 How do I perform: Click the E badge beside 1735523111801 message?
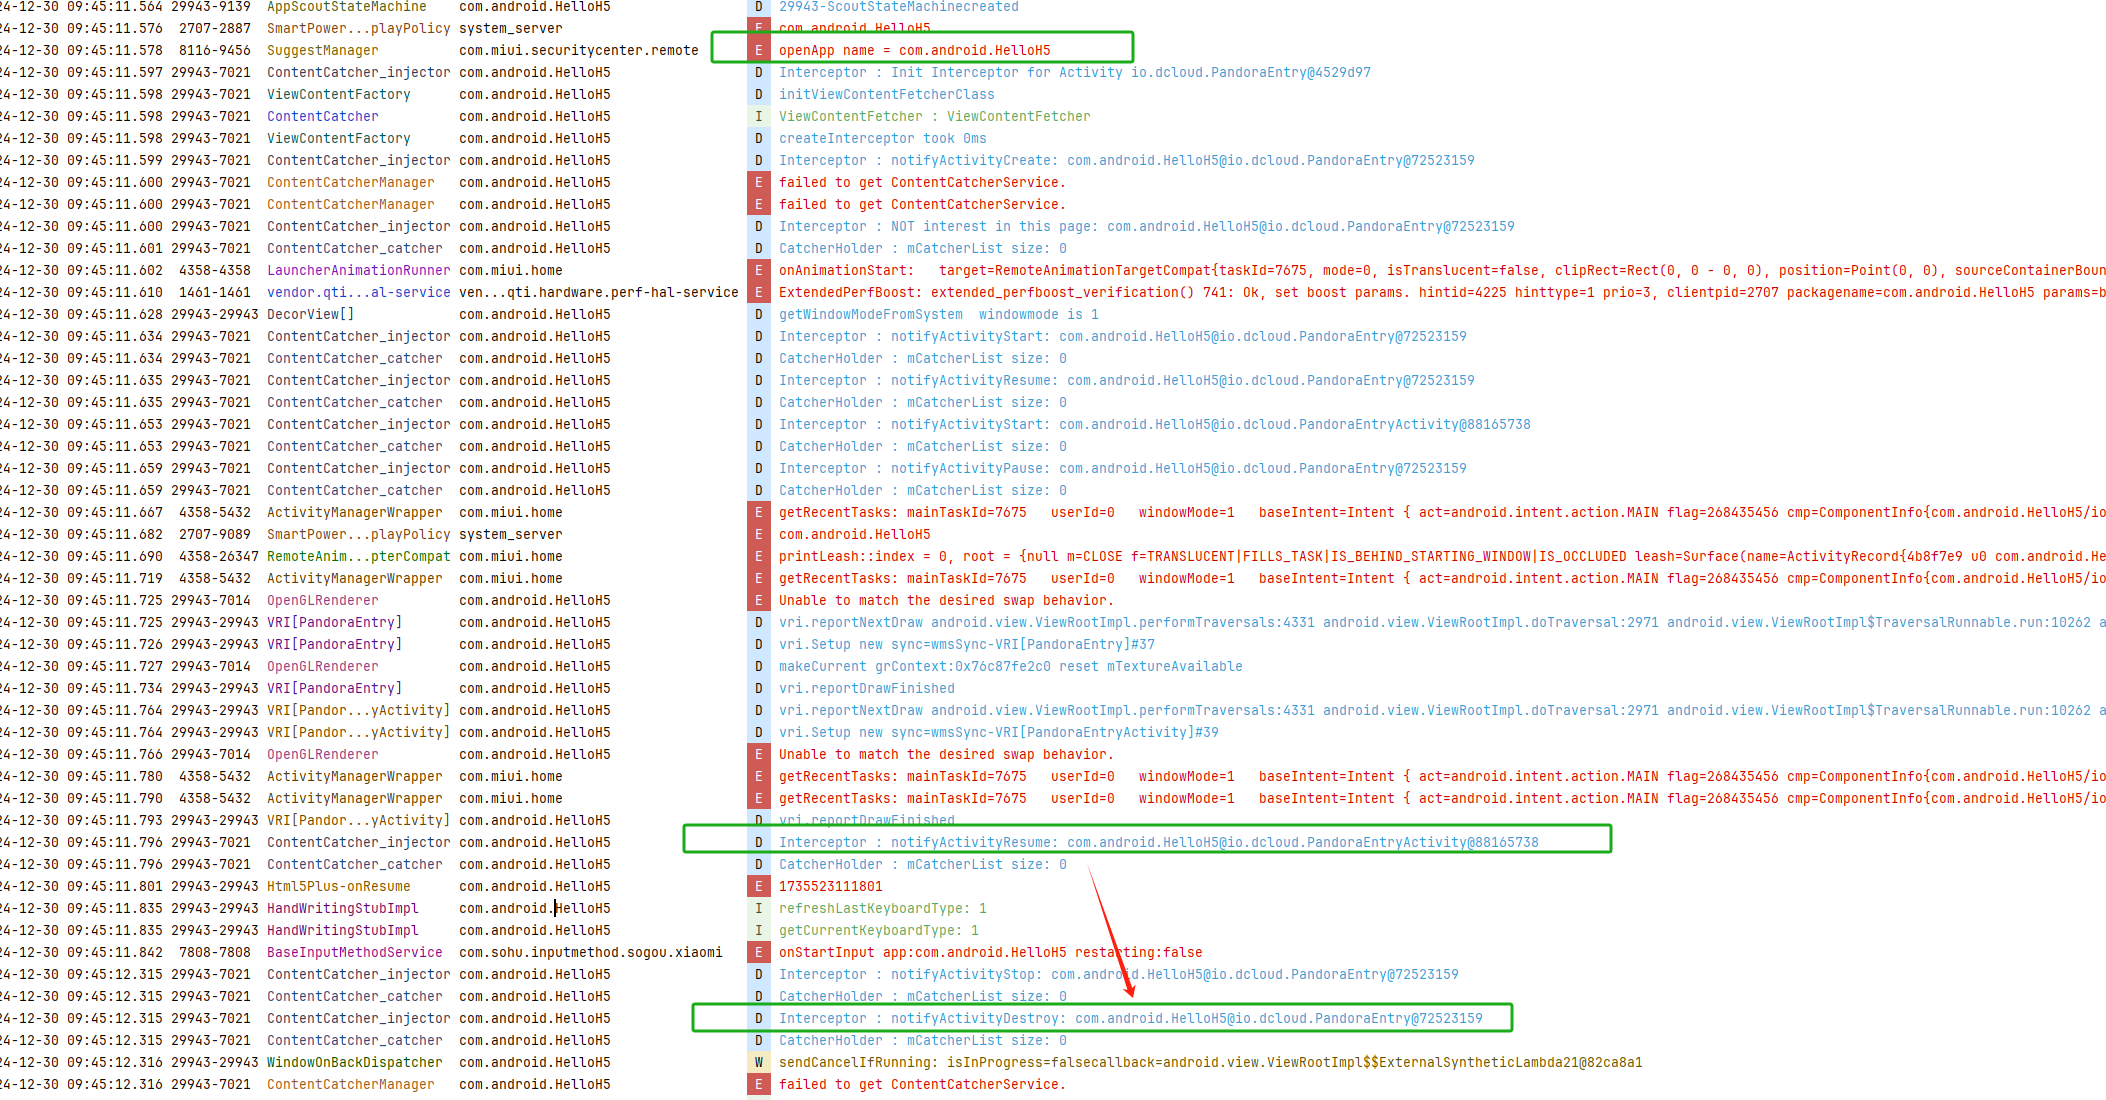[758, 886]
